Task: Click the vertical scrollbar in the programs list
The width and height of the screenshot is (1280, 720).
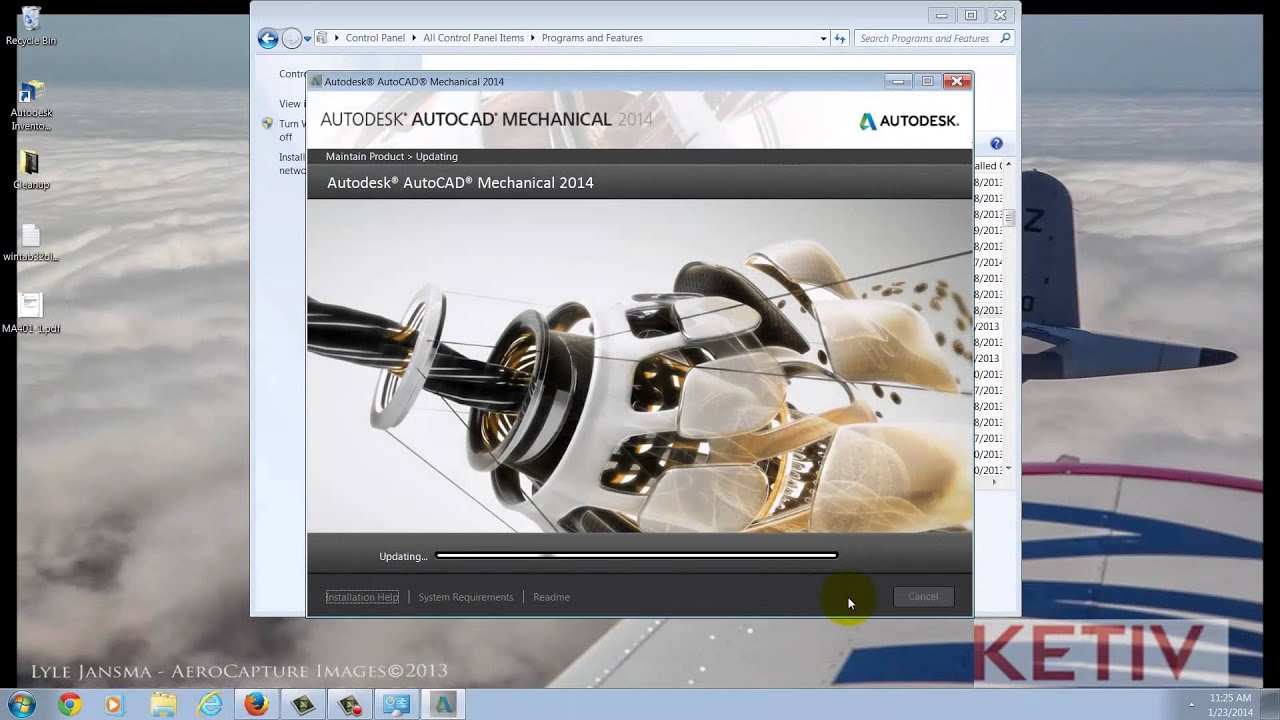Action: [x=1009, y=217]
